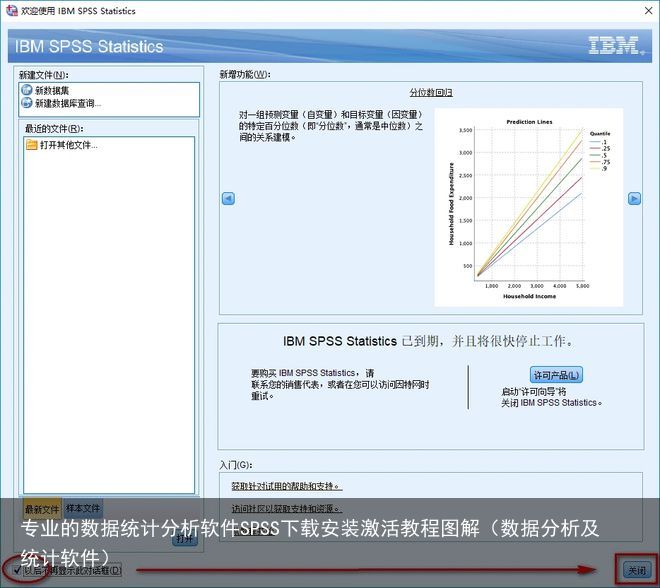Select the 打开其他文件... list entry text

69,145
